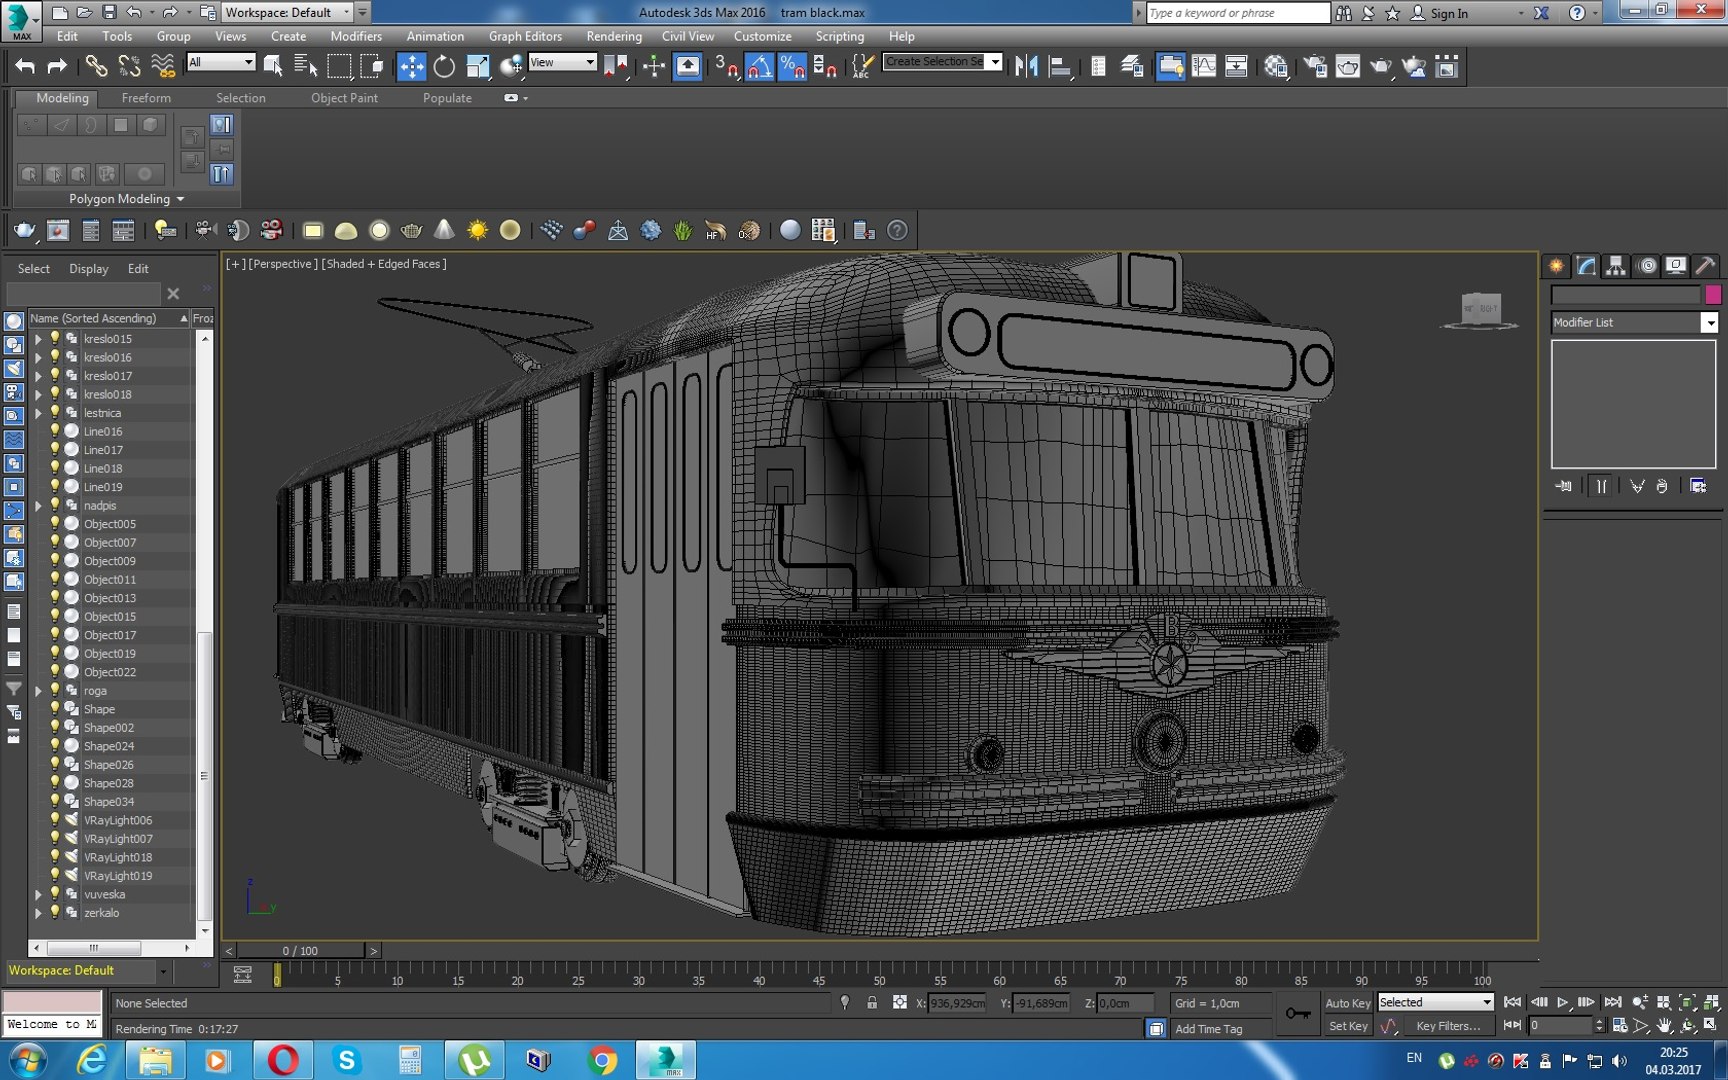Switch to the Create command panel tab
Screen dimensions: 1728x1080
click(x=1556, y=265)
